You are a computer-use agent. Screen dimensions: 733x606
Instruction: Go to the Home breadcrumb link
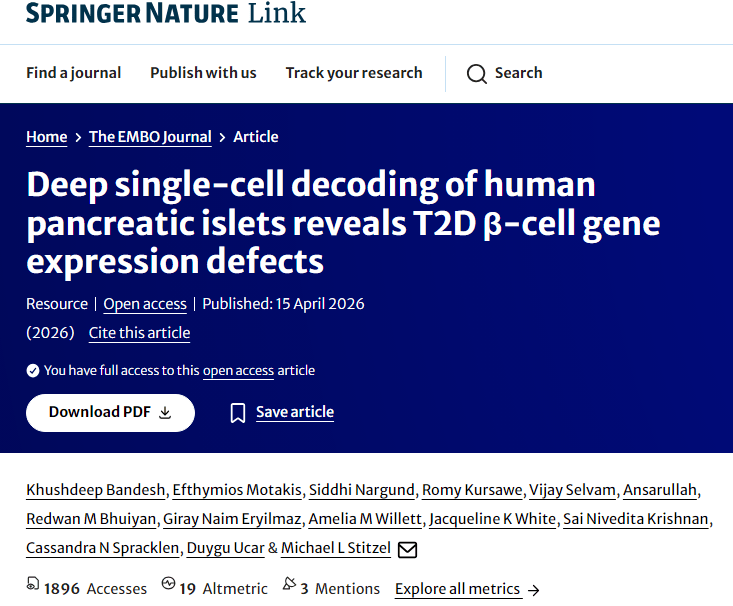pos(47,137)
